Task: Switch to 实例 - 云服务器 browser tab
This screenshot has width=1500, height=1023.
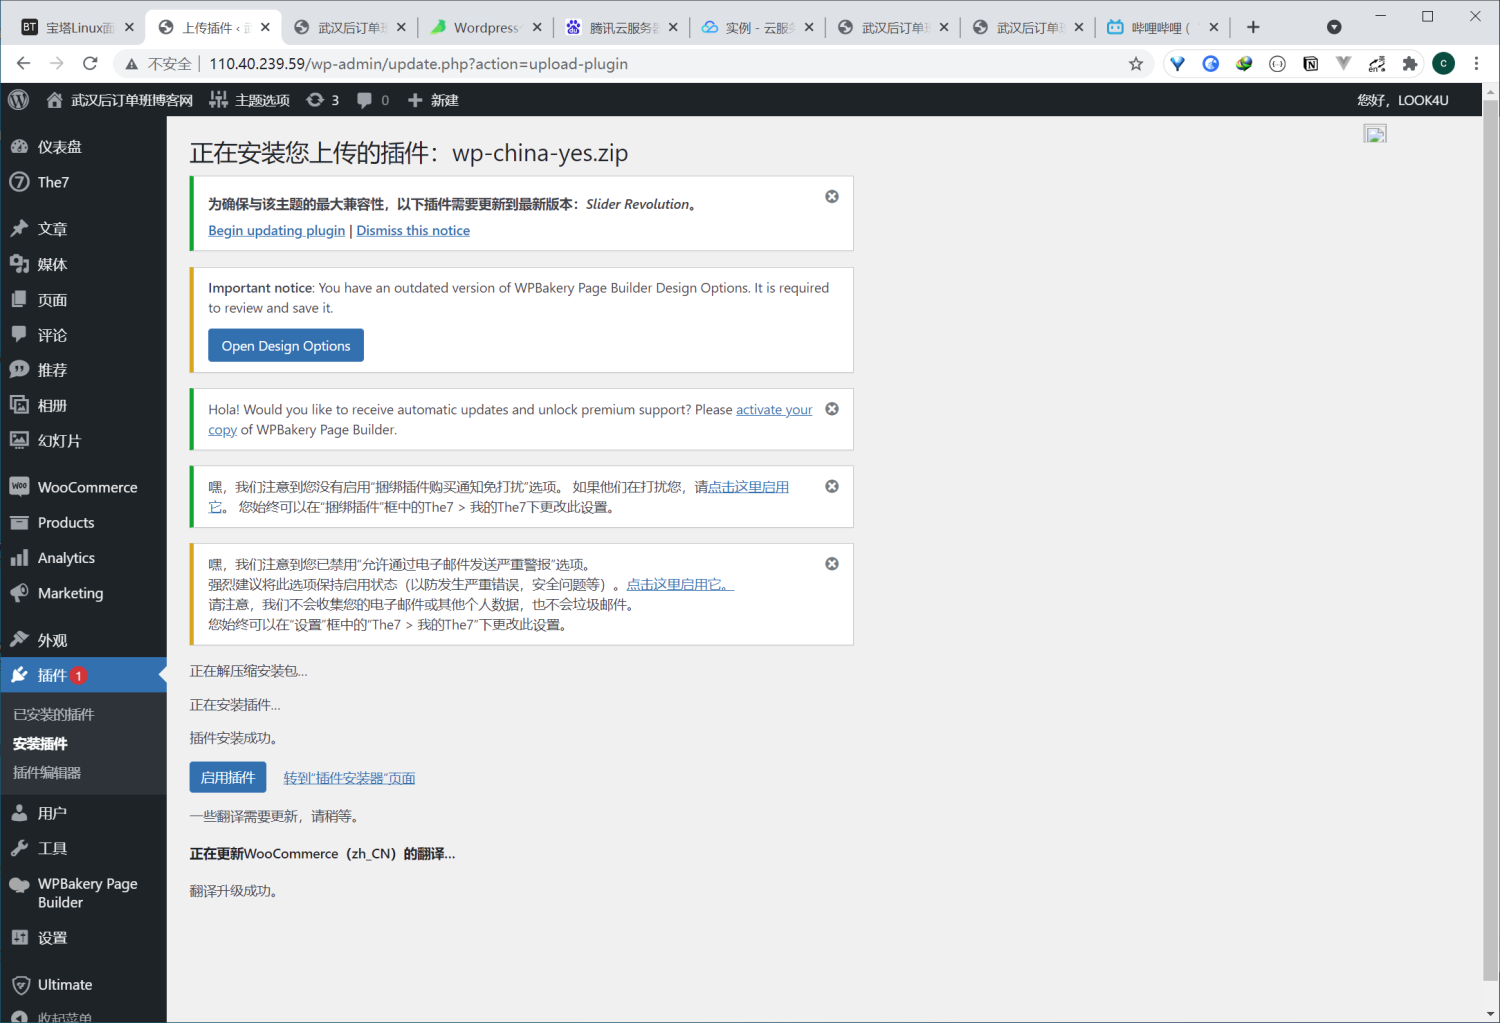Action: click(757, 27)
